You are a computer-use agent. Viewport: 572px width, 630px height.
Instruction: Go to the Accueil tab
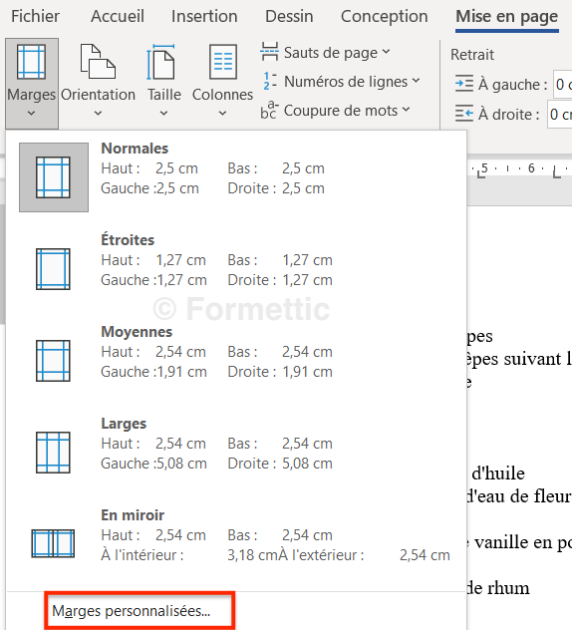[117, 16]
